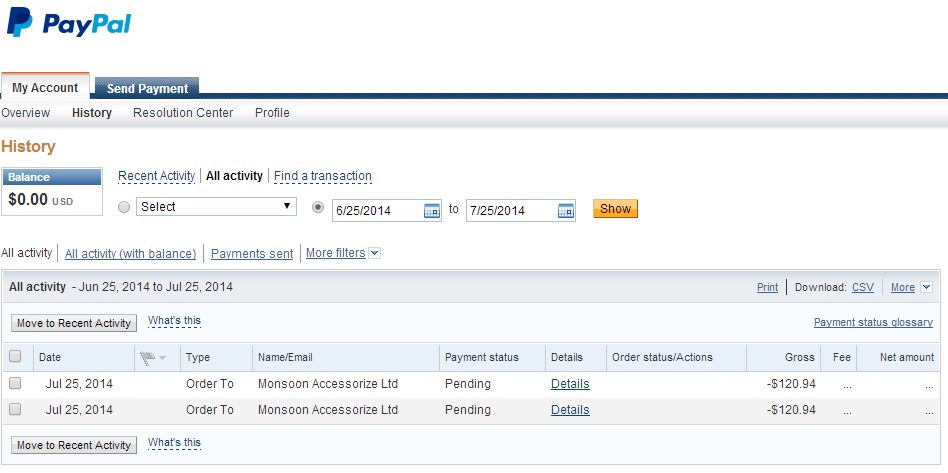Click the Gross column header
This screenshot has width=948, height=473.
click(x=800, y=357)
